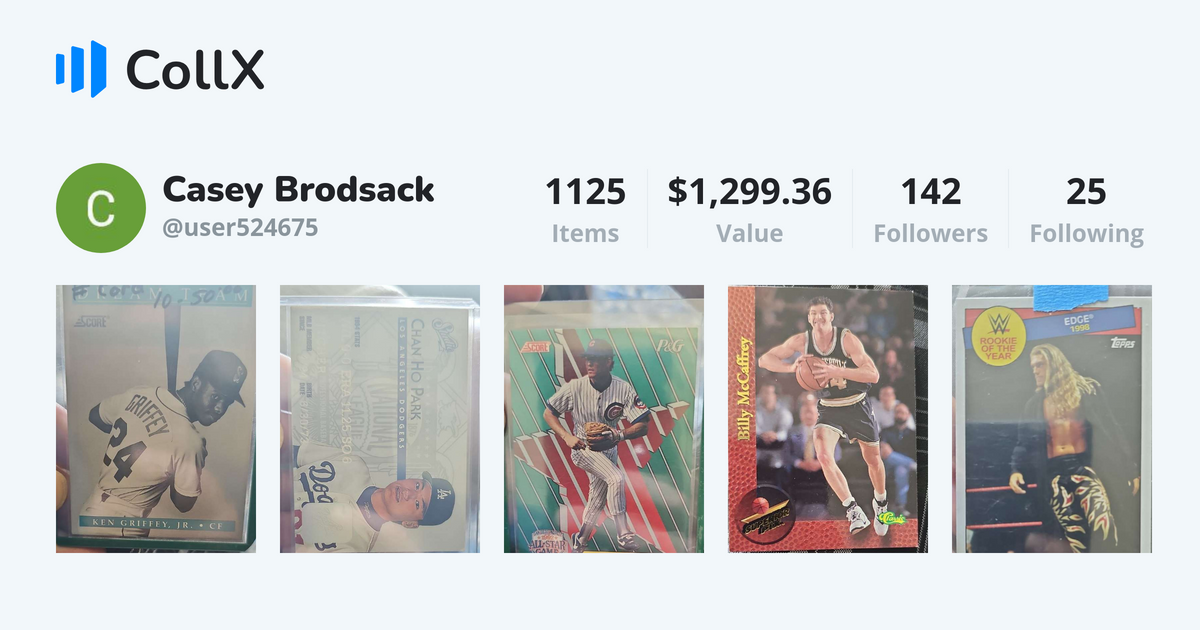Click the CollX wordmark text
The height and width of the screenshot is (630, 1200).
pyautogui.click(x=195, y=69)
